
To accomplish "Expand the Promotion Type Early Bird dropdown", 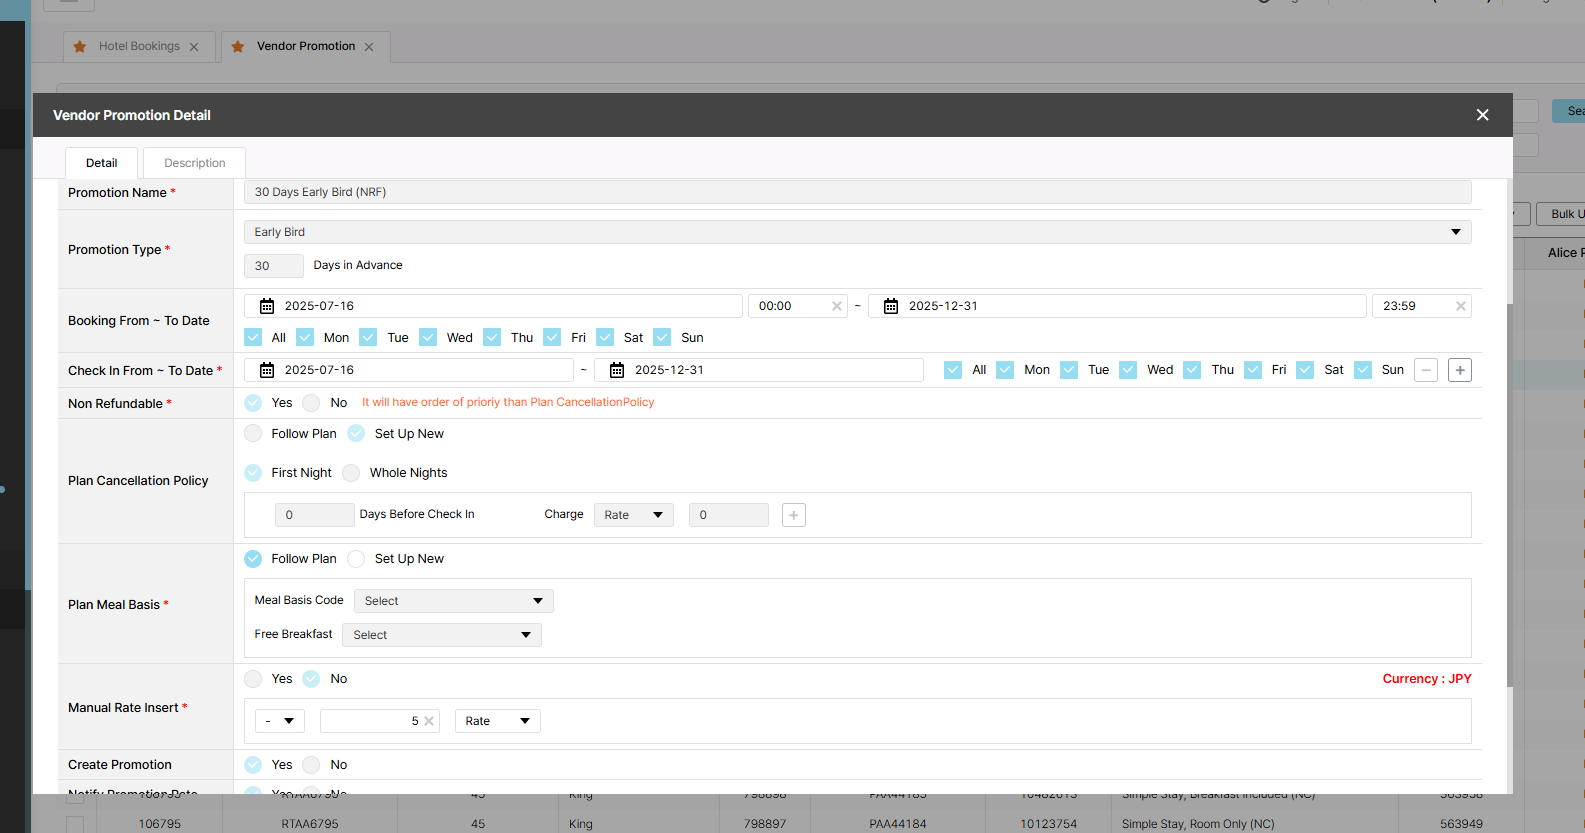I will click(857, 232).
